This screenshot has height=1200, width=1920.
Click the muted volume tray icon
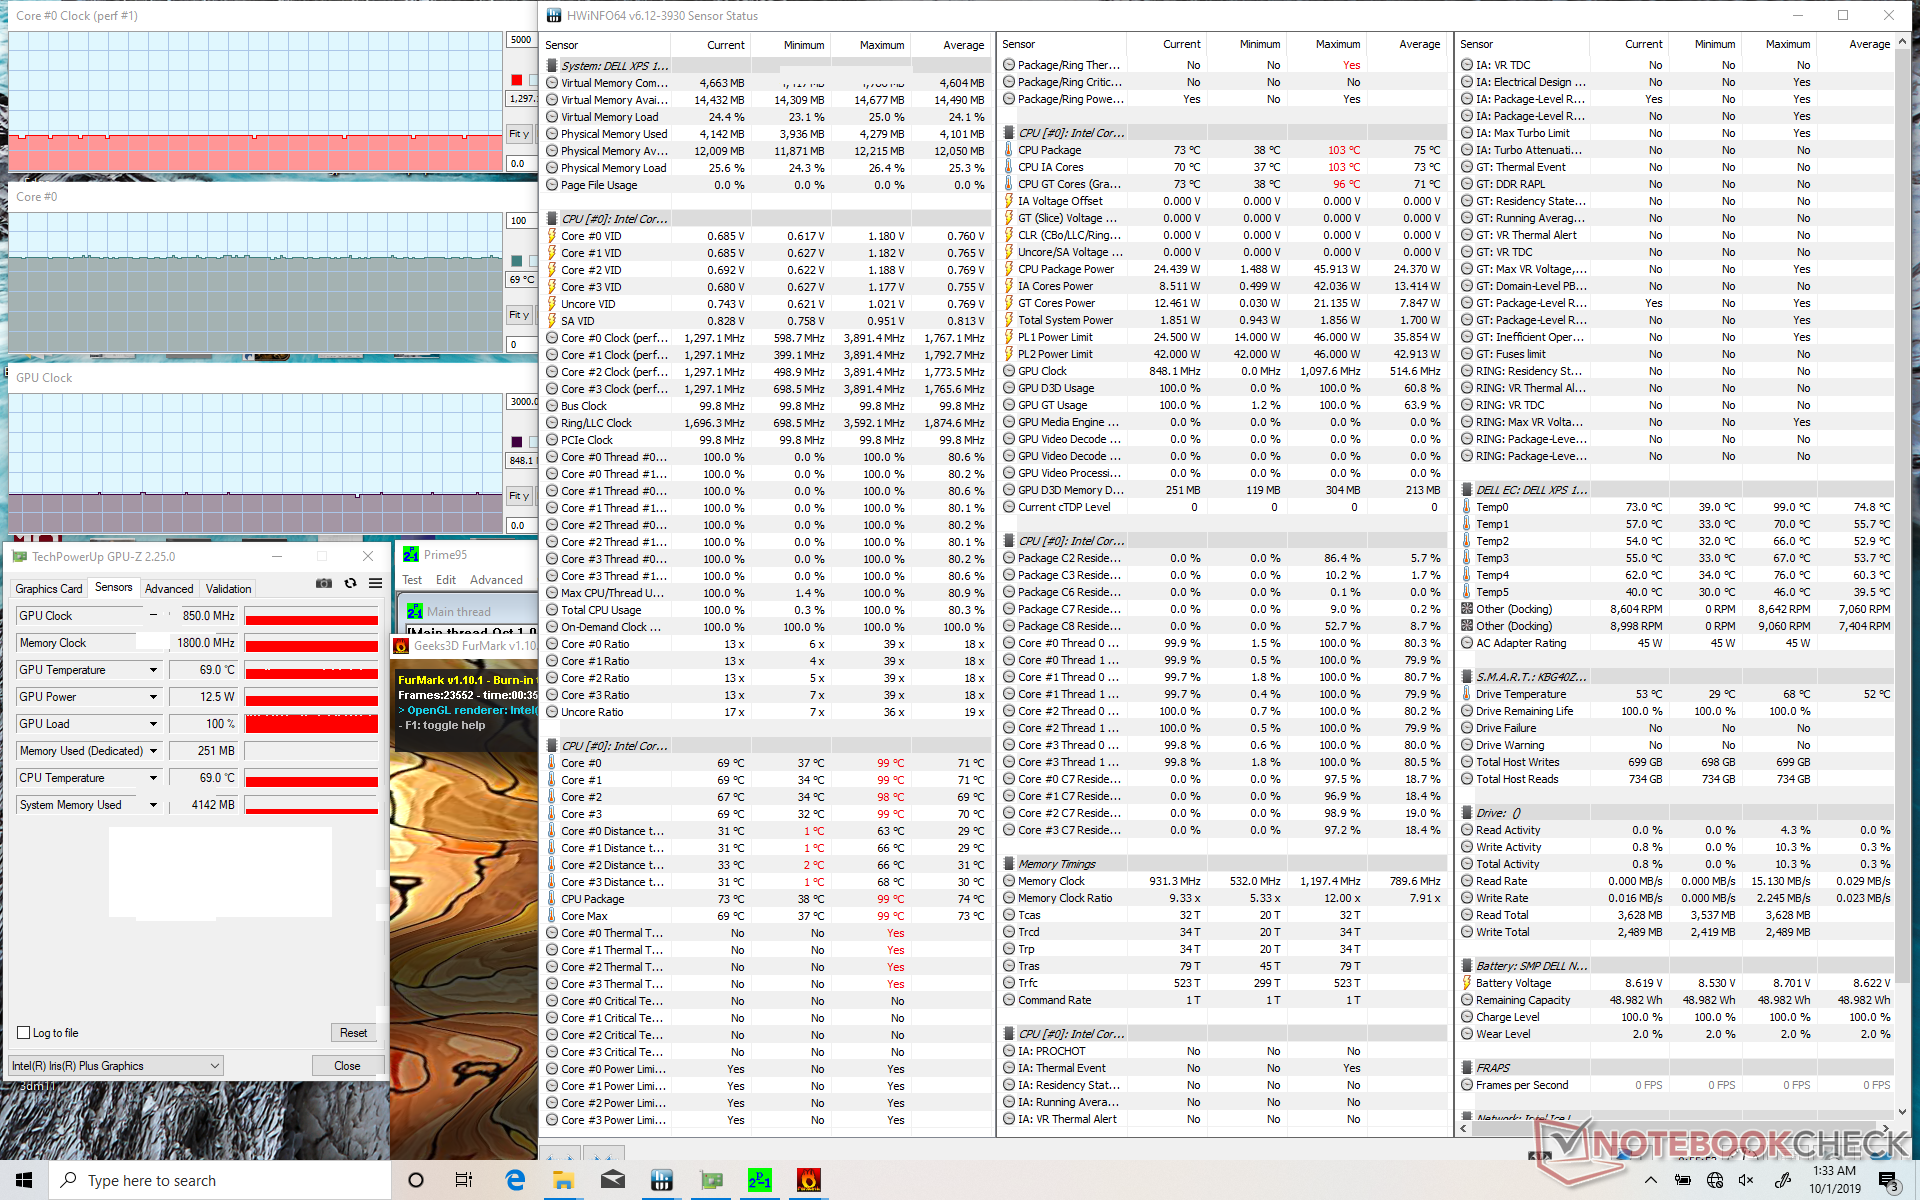point(1746,1180)
